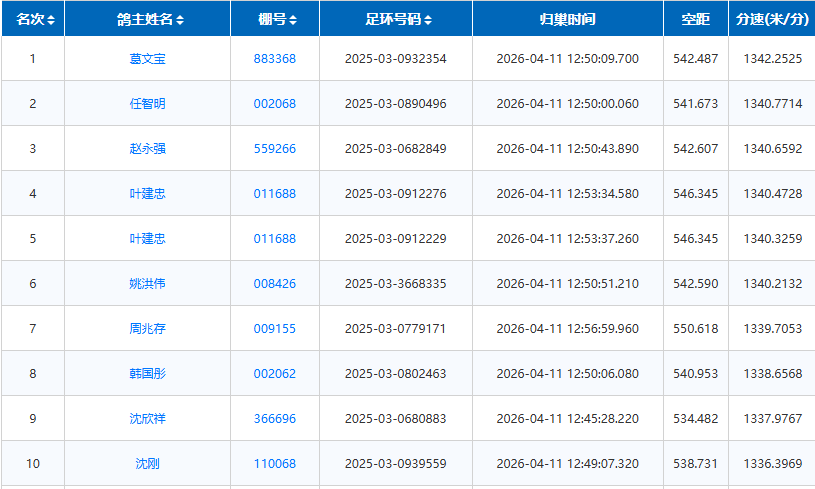Open loft number 002068 link
Image resolution: width=815 pixels, height=489 pixels.
point(275,104)
